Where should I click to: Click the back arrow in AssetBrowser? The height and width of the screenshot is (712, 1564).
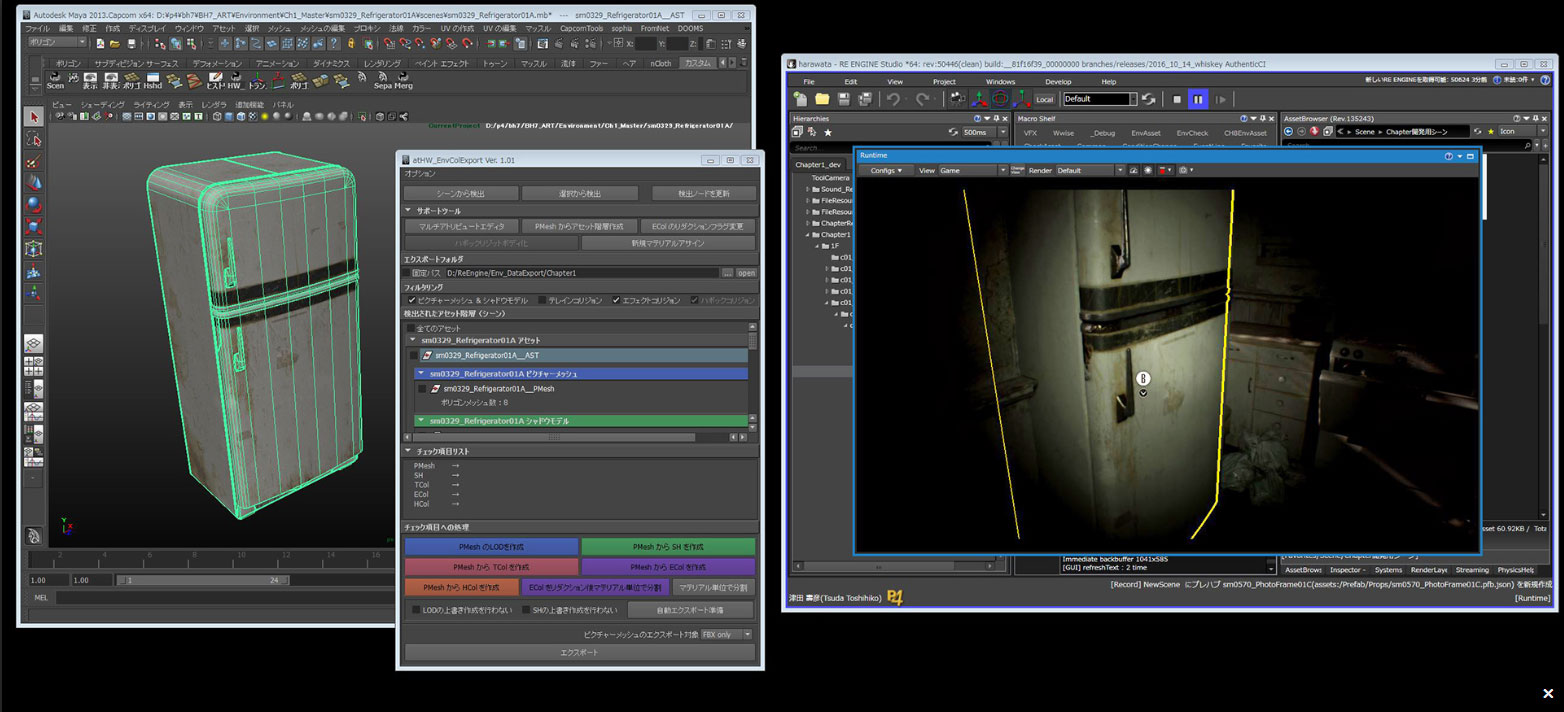click(1289, 131)
